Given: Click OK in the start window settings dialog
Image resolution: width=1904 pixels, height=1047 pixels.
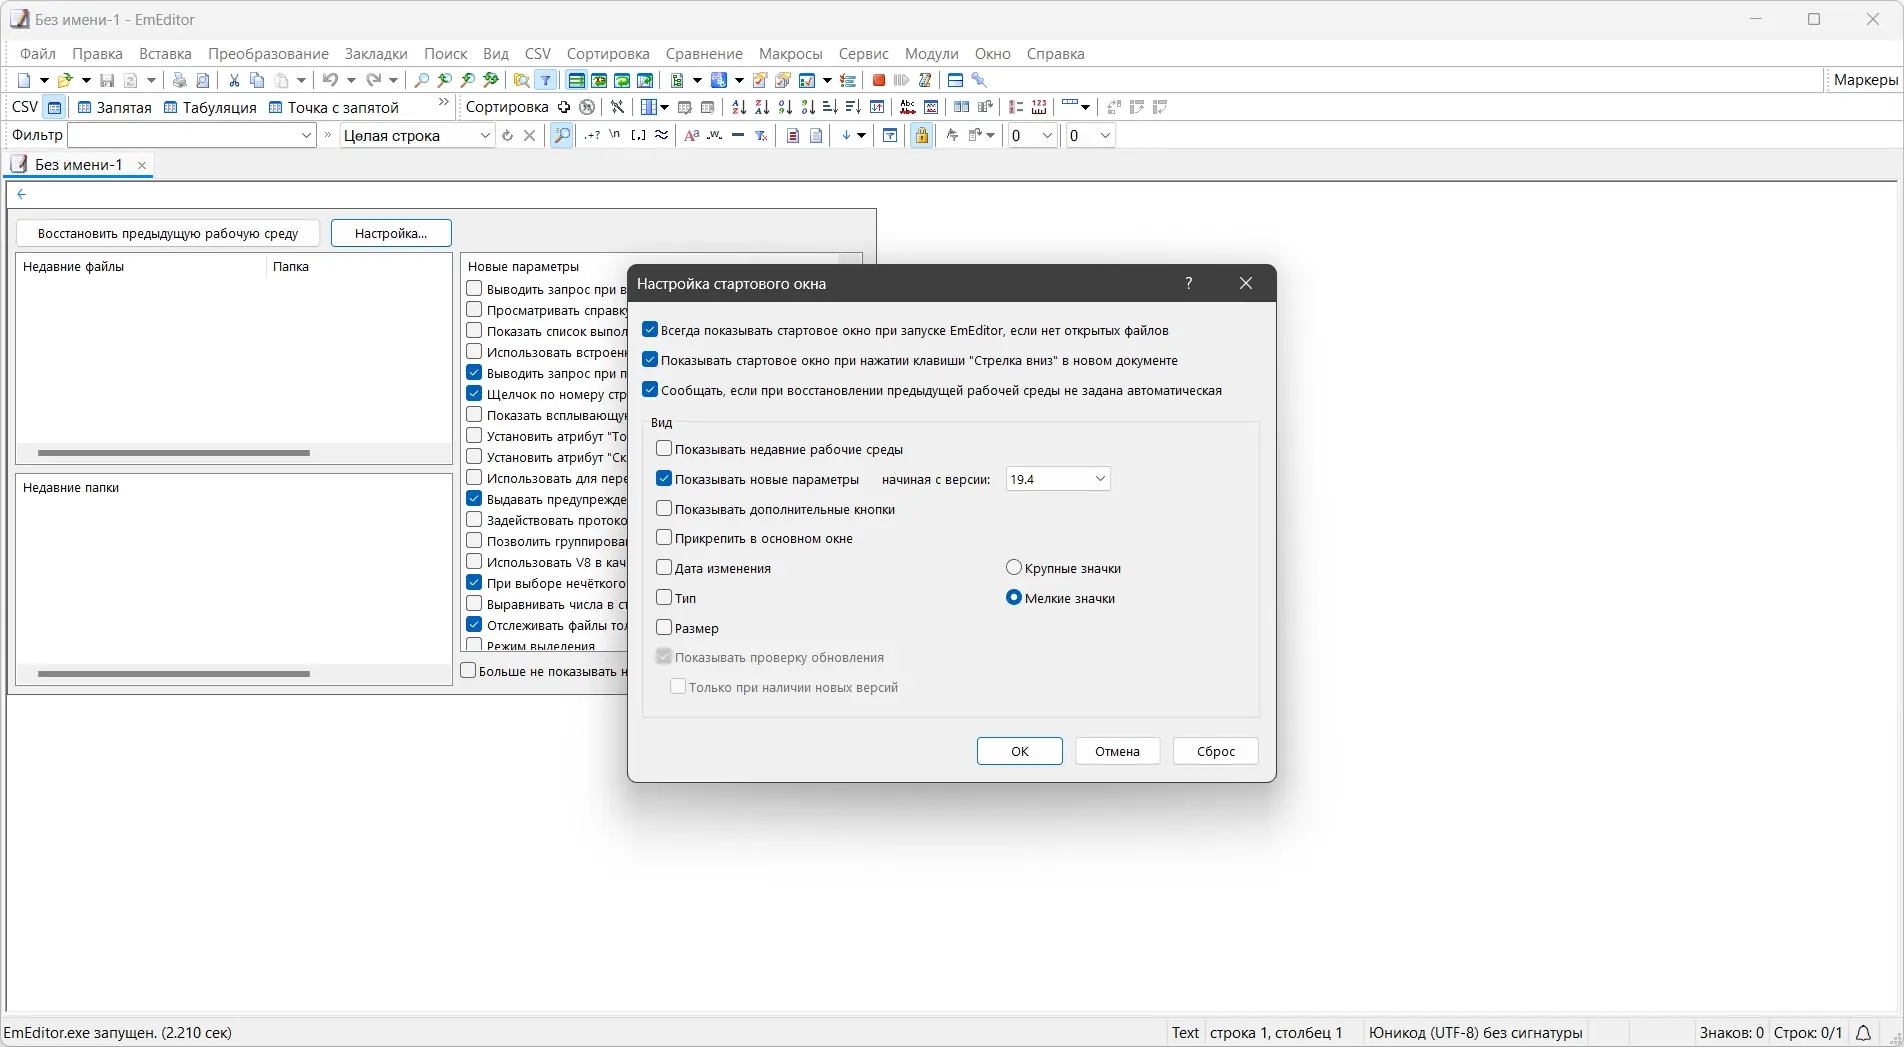Looking at the screenshot, I should click(1019, 751).
